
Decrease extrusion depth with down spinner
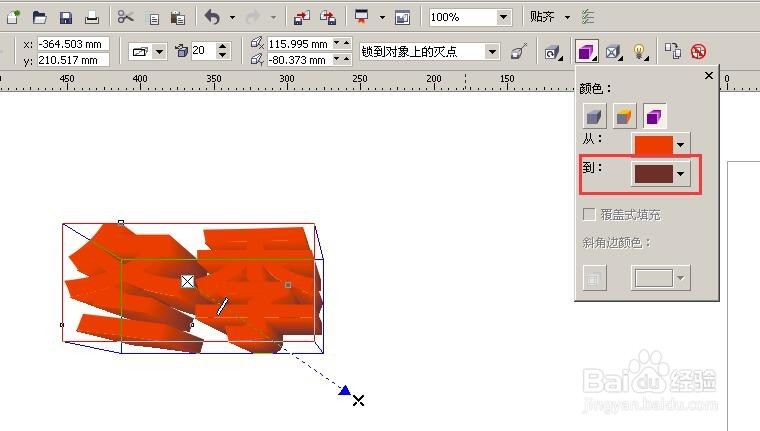pyautogui.click(x=222, y=54)
